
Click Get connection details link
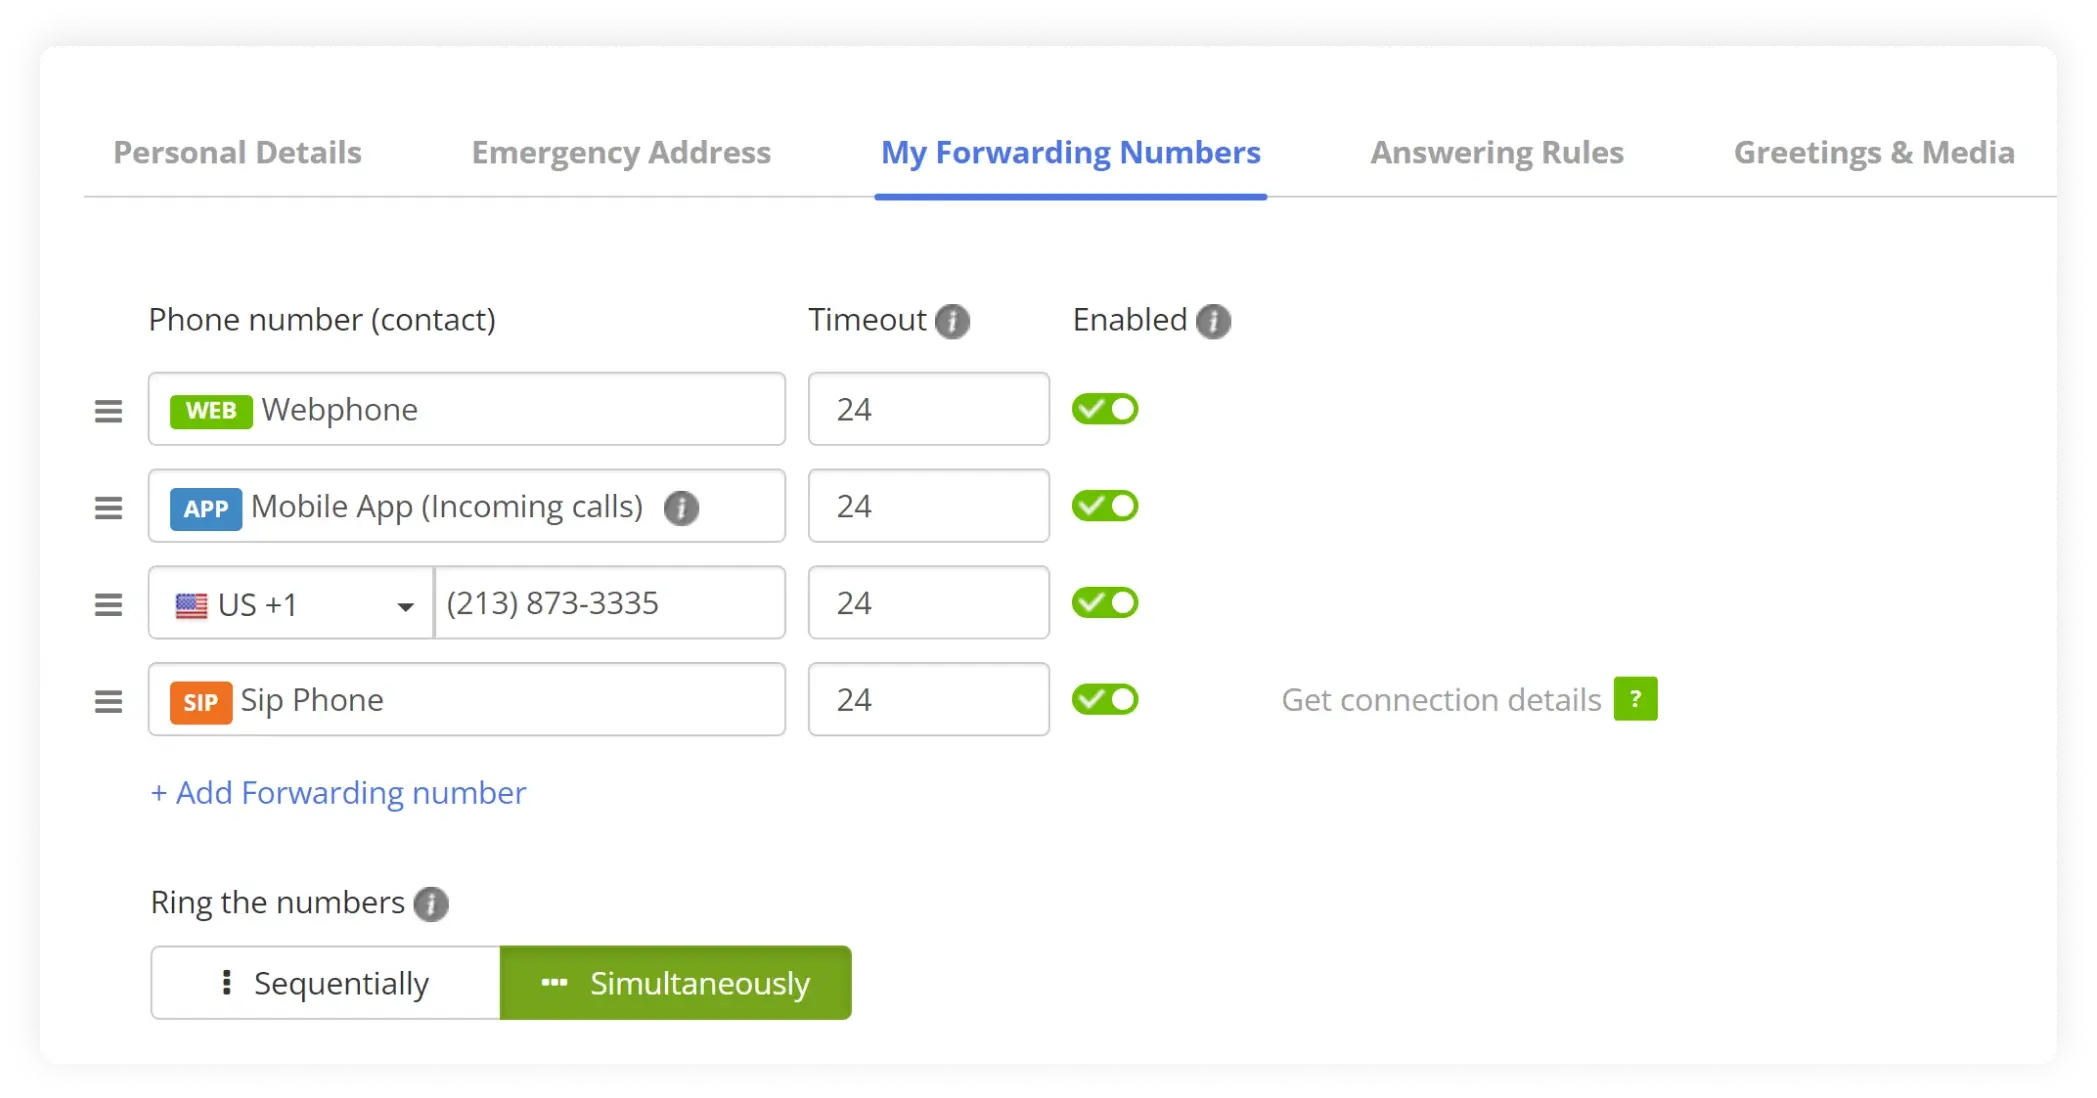[1441, 700]
